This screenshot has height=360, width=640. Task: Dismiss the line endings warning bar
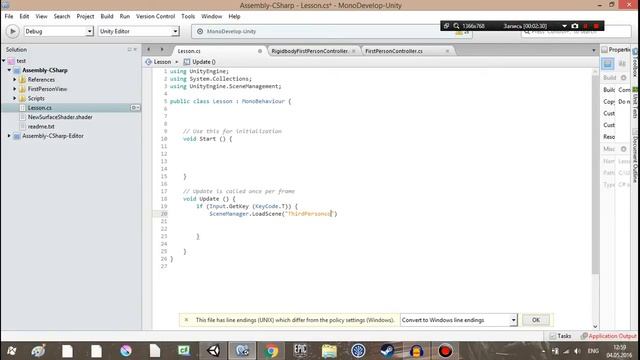click(x=187, y=320)
